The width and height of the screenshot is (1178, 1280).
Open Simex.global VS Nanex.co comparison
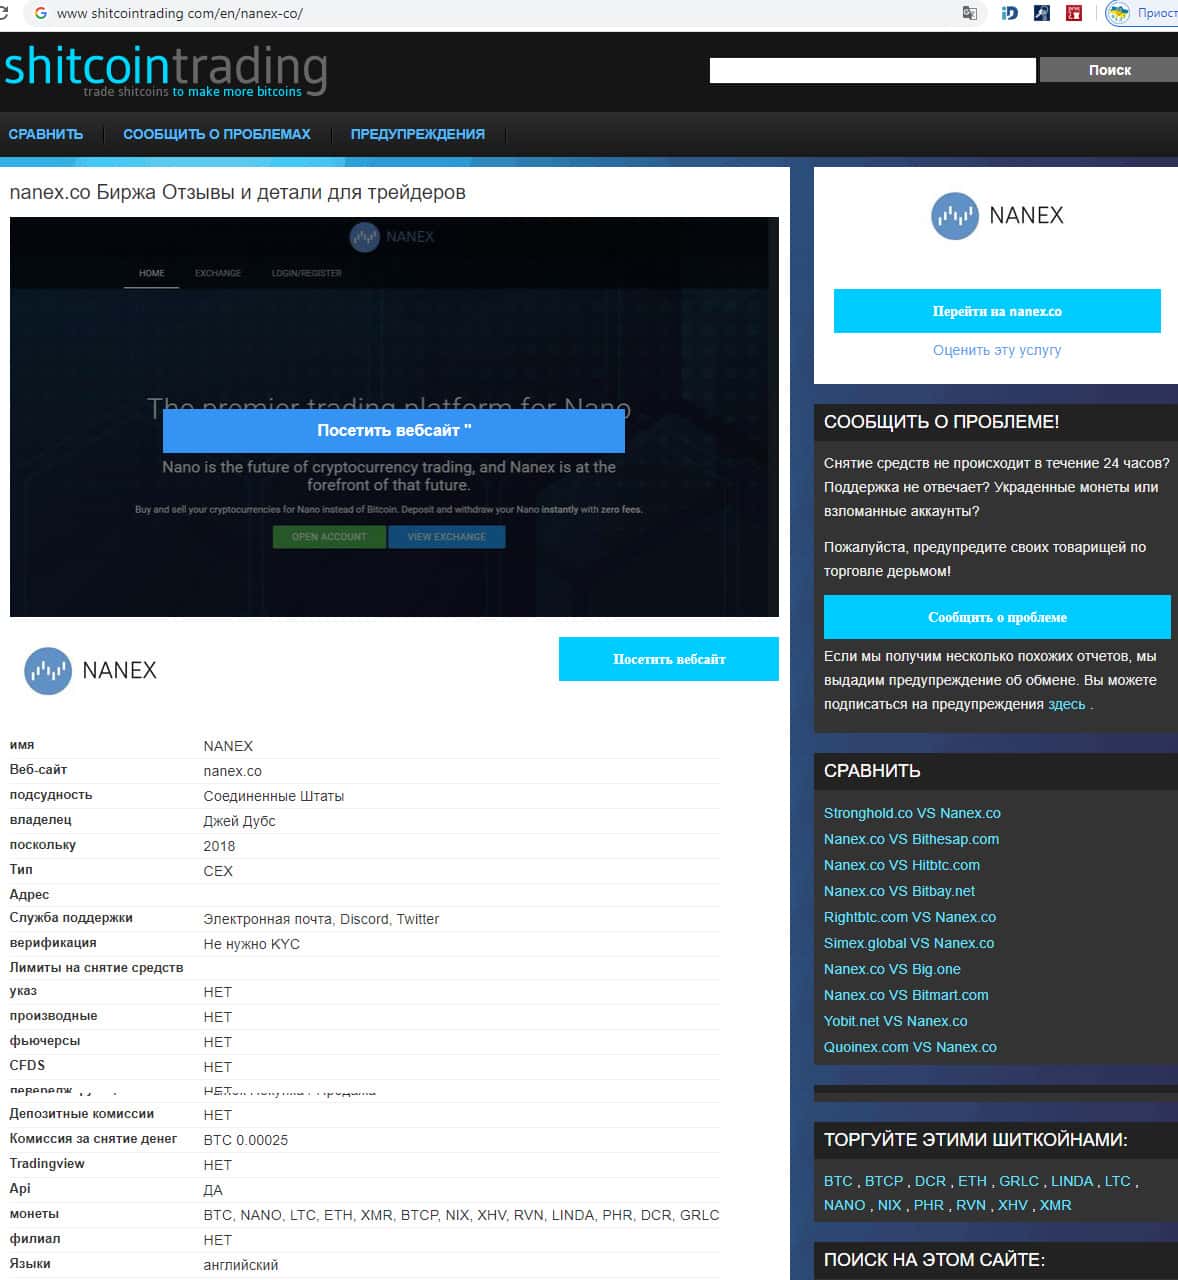[x=909, y=943]
